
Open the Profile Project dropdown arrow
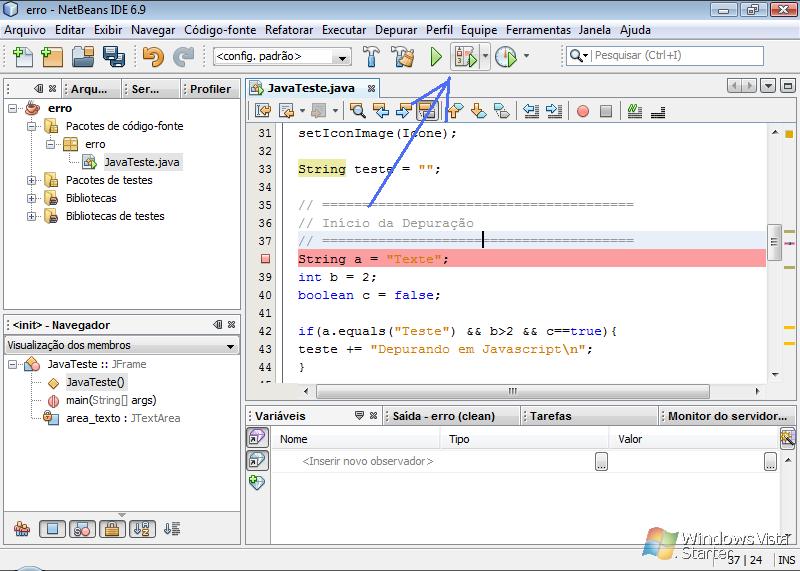coord(526,55)
